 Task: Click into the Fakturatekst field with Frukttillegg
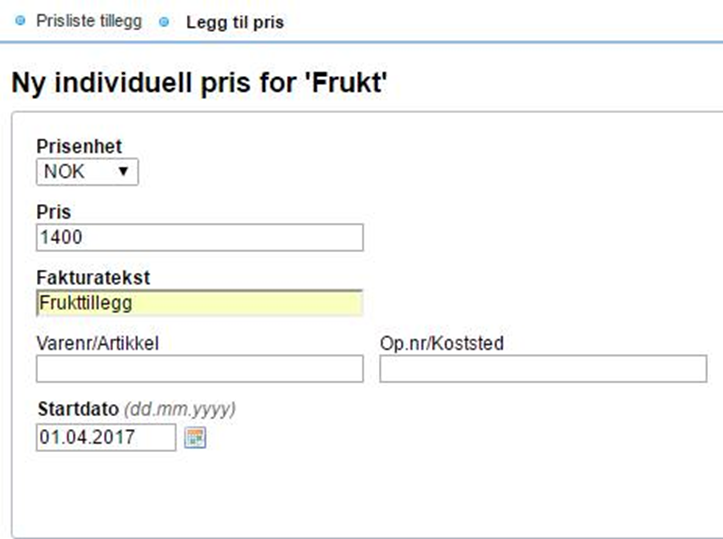pos(199,303)
